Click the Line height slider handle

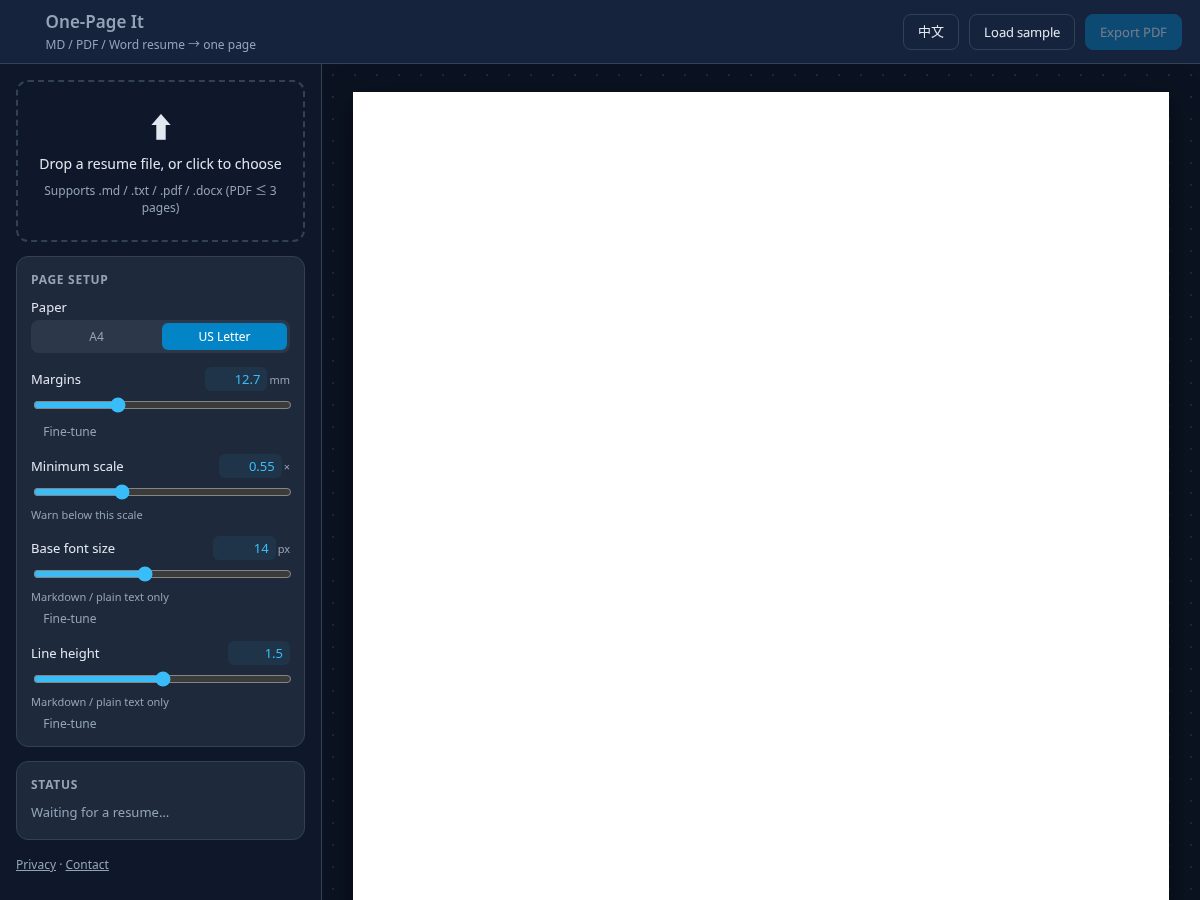(163, 679)
